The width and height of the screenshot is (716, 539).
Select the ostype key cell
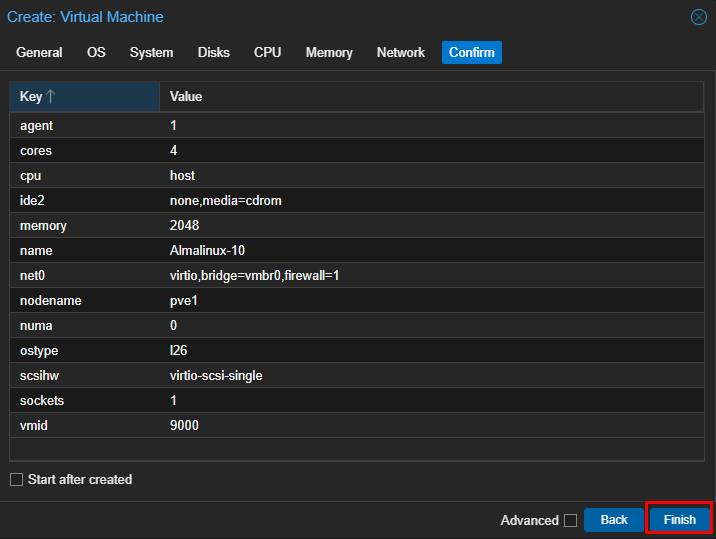tap(84, 350)
